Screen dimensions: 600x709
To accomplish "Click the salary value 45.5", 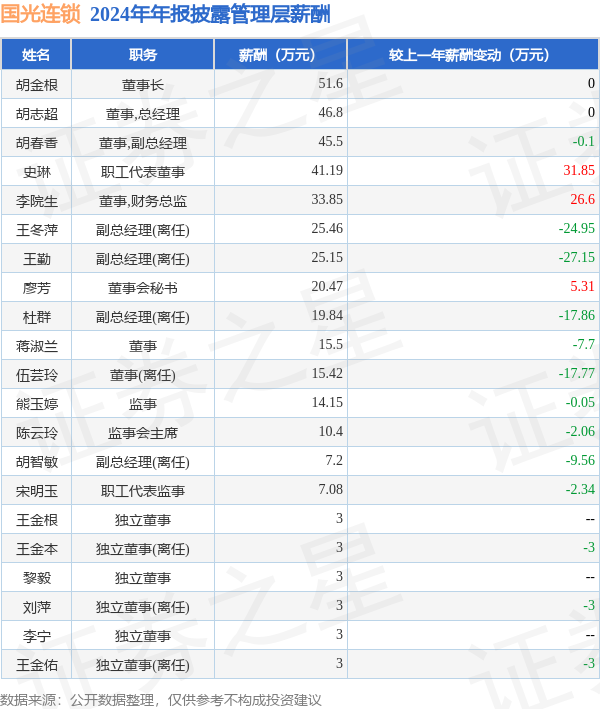I will 331,141.
